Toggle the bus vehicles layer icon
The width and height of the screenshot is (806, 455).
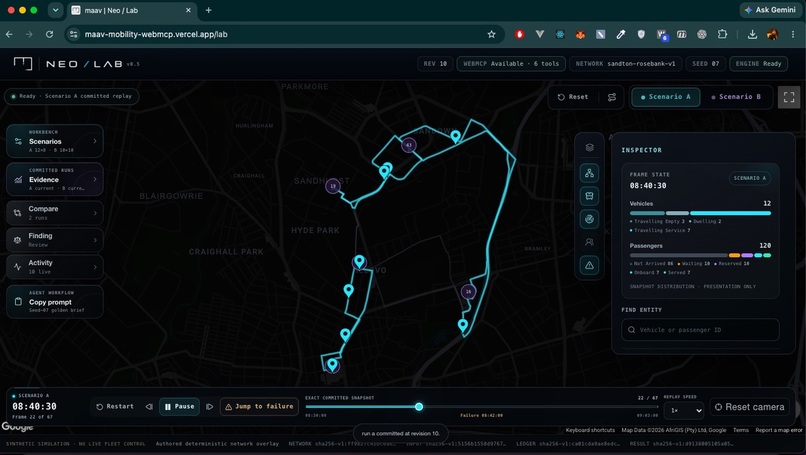589,196
